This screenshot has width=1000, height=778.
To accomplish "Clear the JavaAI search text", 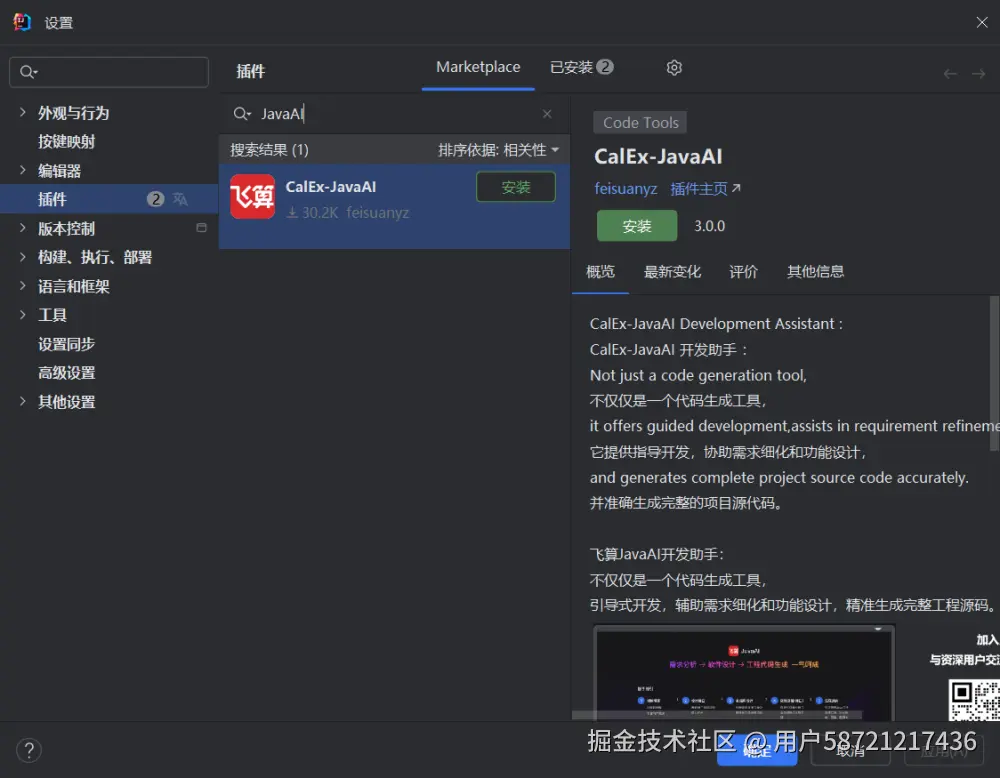I will (x=547, y=114).
